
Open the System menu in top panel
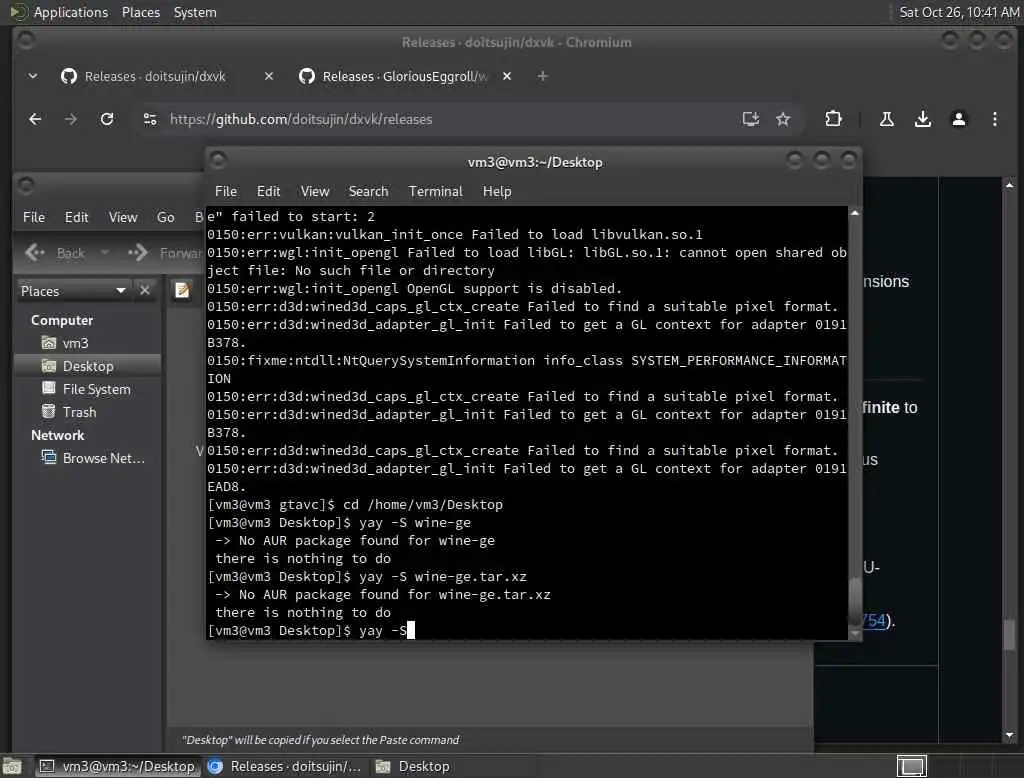195,12
